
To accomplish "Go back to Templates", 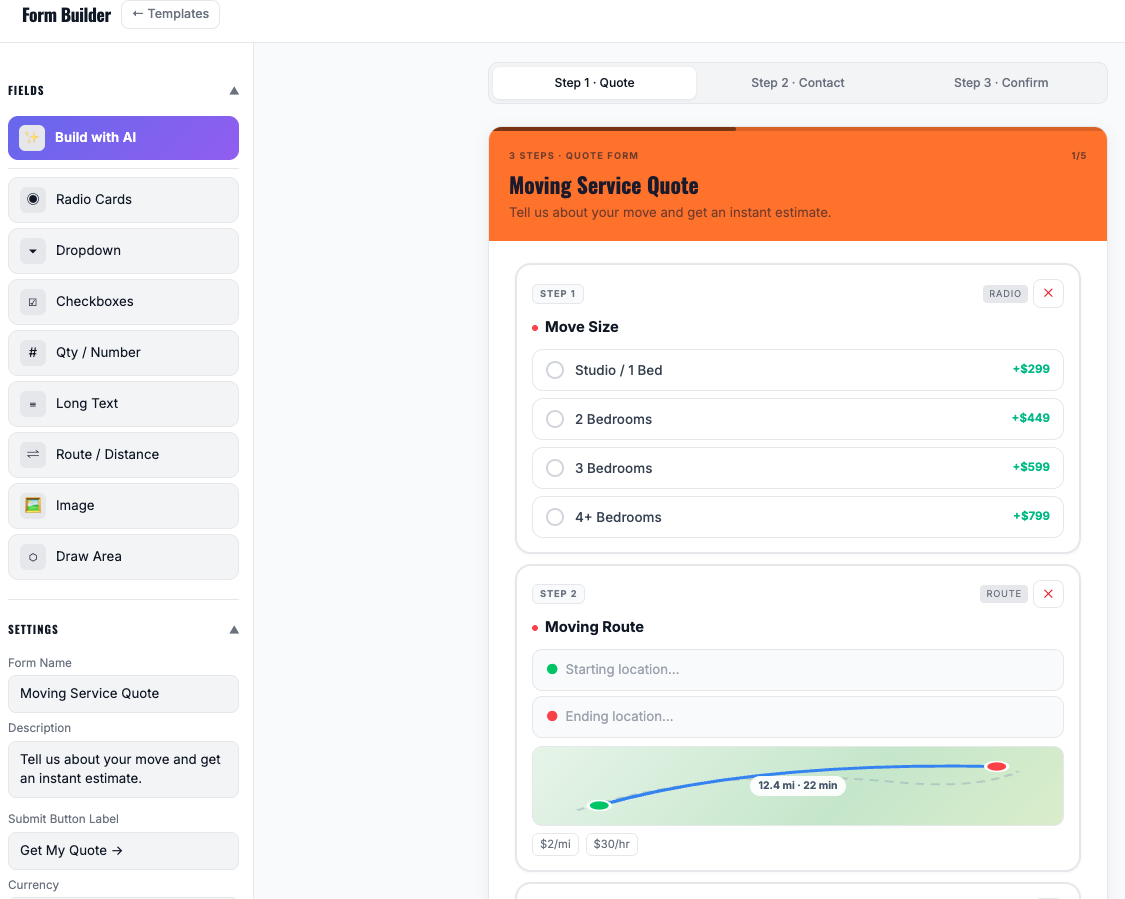I will coord(170,14).
